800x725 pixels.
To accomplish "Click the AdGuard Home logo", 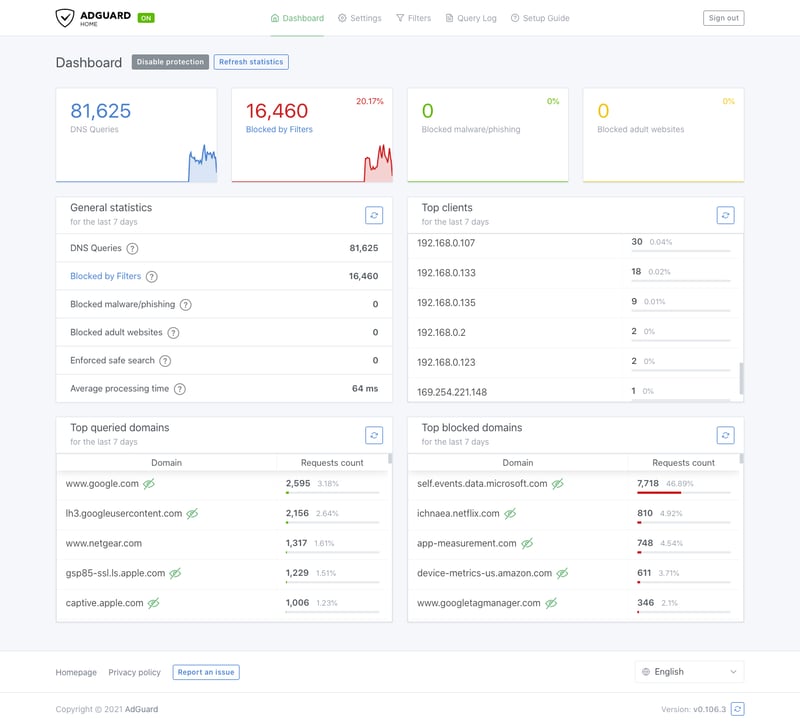I will tap(95, 18).
